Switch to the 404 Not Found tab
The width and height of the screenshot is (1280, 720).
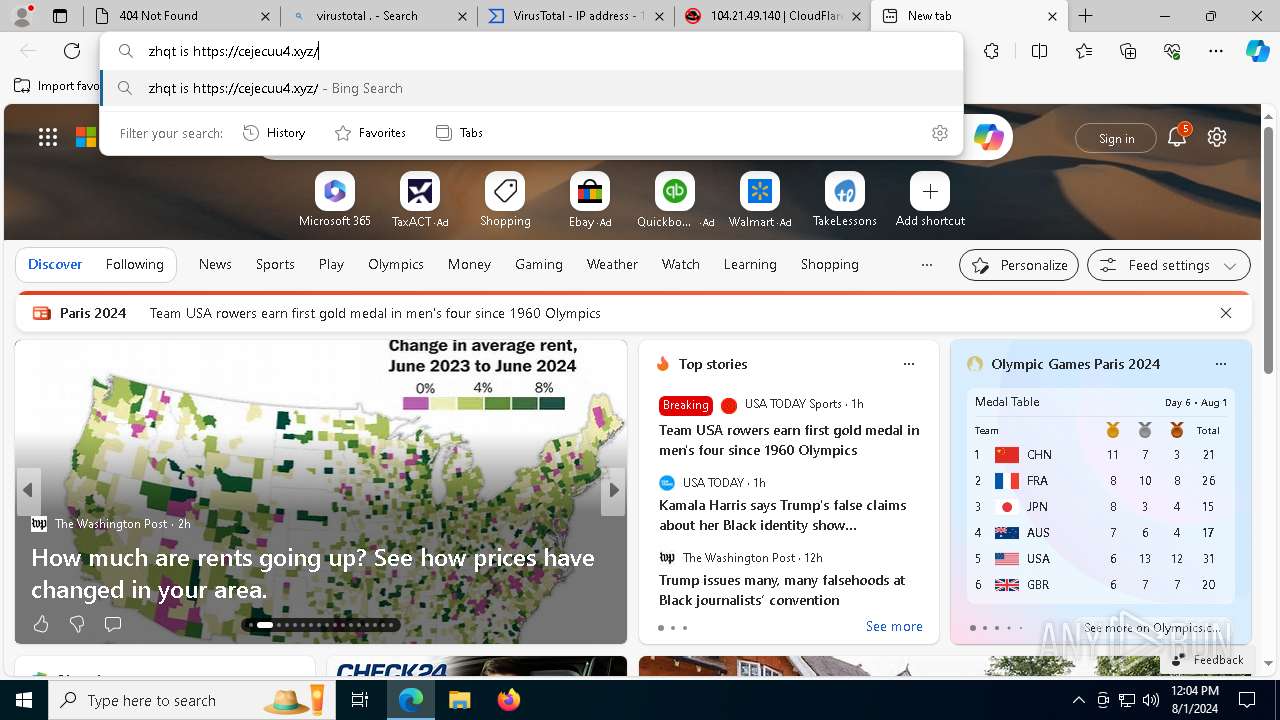pos(180,16)
